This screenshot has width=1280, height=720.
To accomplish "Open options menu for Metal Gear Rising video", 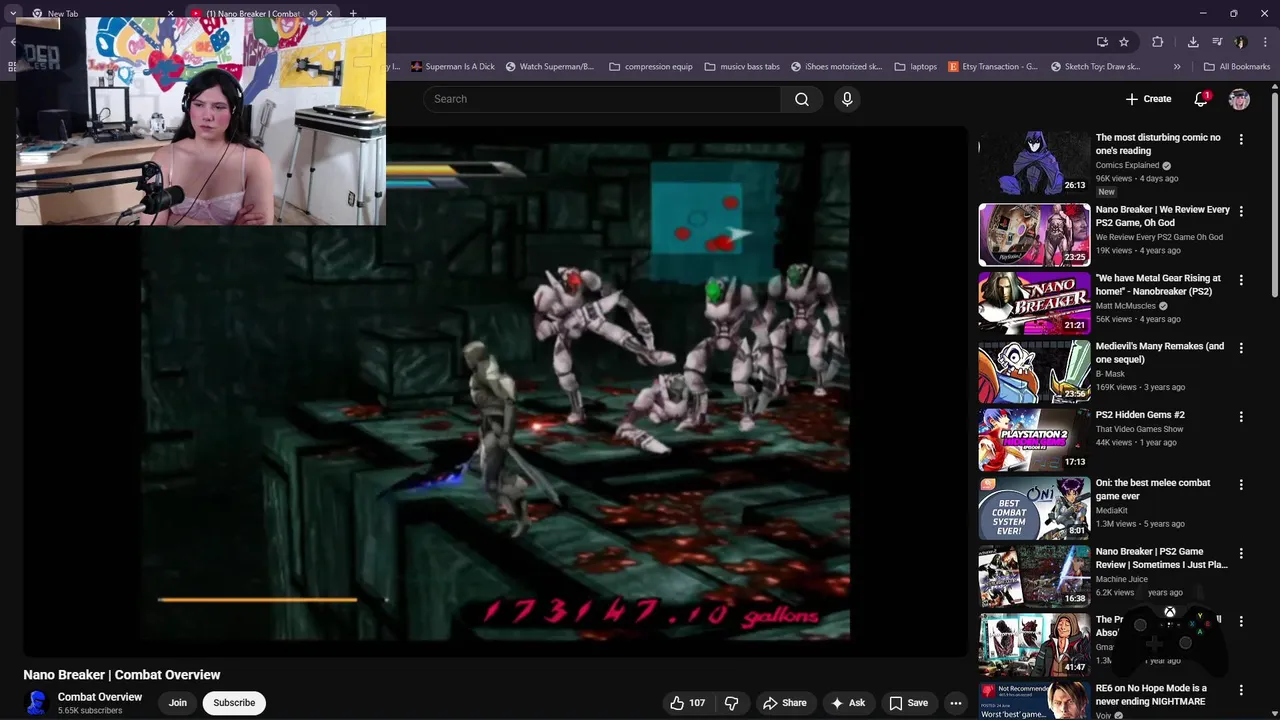I will click(x=1241, y=280).
